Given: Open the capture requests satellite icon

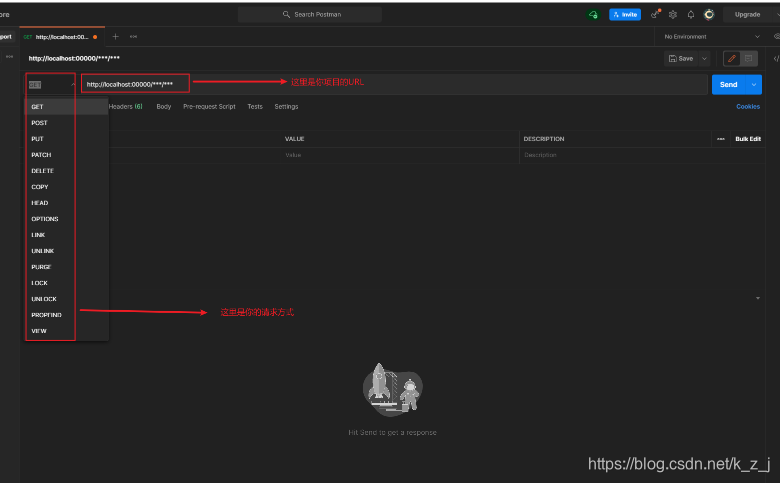Looking at the screenshot, I should [x=655, y=14].
